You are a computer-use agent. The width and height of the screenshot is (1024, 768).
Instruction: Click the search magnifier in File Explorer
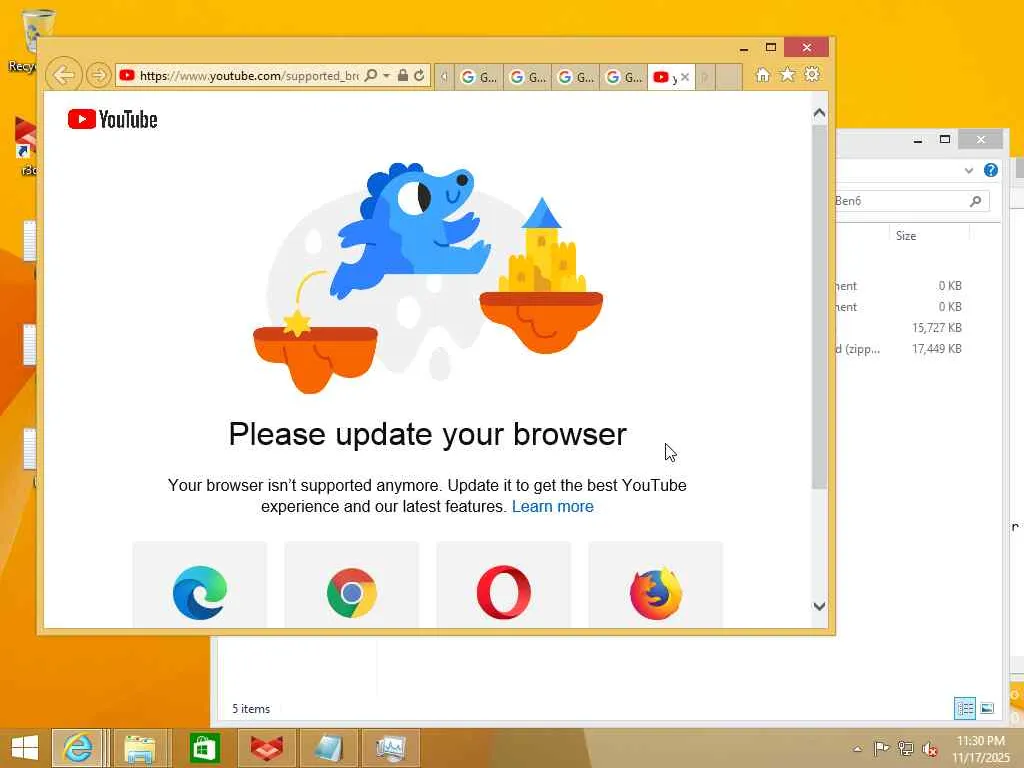click(976, 201)
